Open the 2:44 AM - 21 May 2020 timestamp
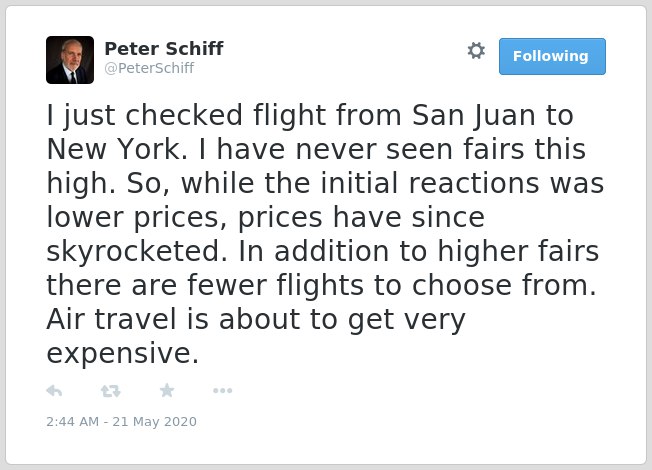Screen dimensions: 652x470 121,422
